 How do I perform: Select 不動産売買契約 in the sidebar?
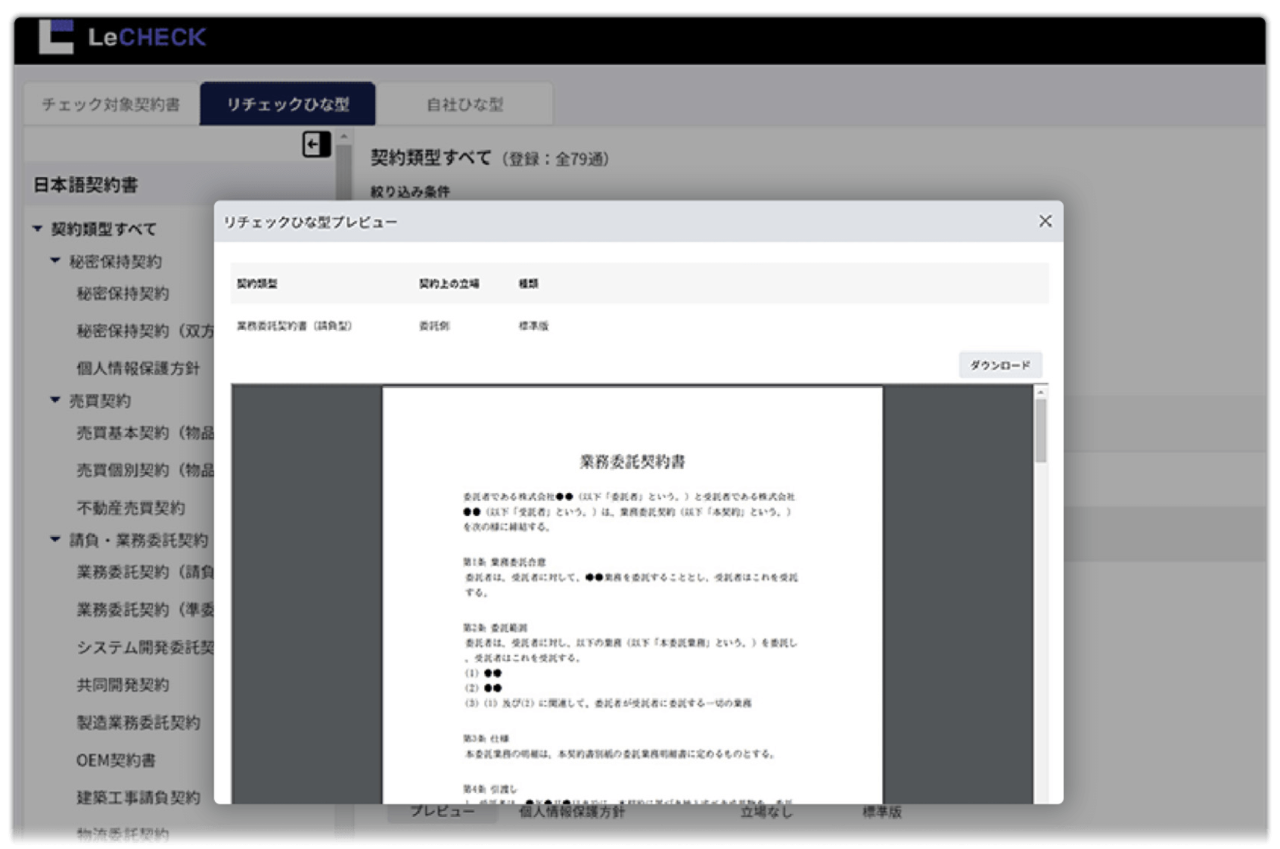click(x=131, y=507)
